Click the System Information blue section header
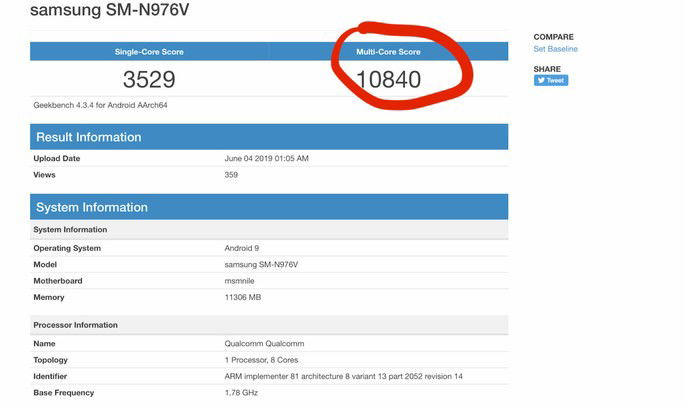 tap(269, 207)
